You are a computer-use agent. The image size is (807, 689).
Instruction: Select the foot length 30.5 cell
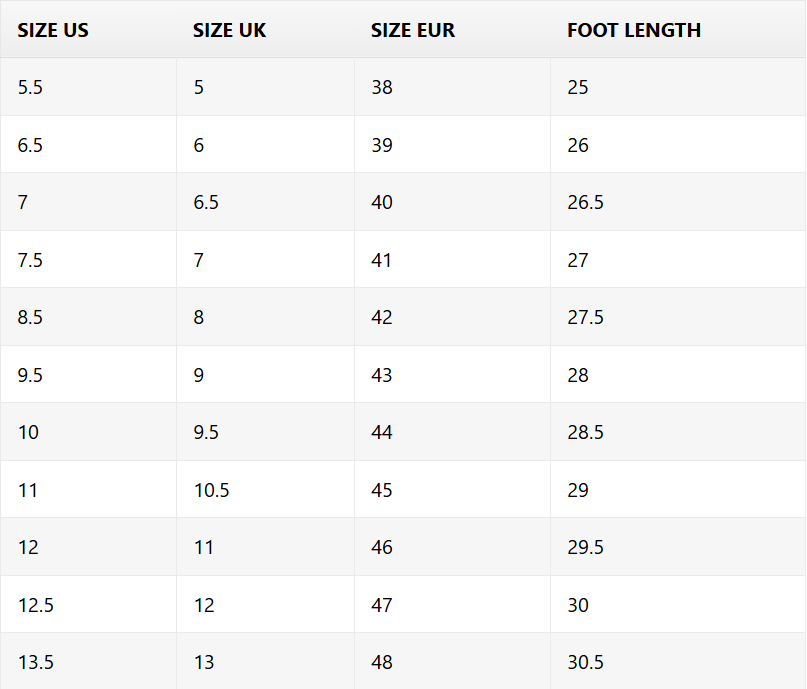click(x=678, y=661)
